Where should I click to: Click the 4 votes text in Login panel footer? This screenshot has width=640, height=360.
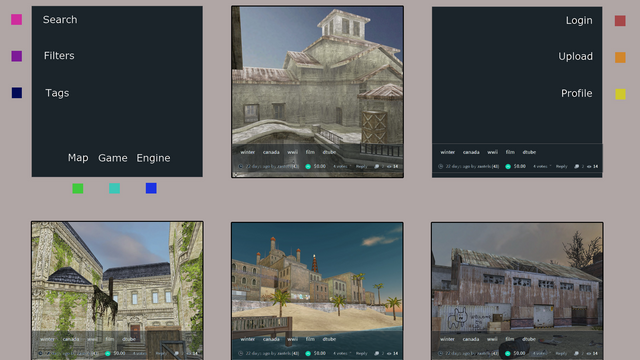(540, 167)
